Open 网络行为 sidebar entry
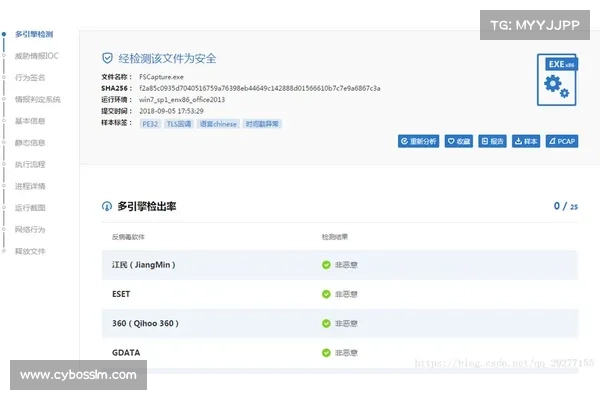Image resolution: width=600 pixels, height=400 pixels. pos(30,230)
